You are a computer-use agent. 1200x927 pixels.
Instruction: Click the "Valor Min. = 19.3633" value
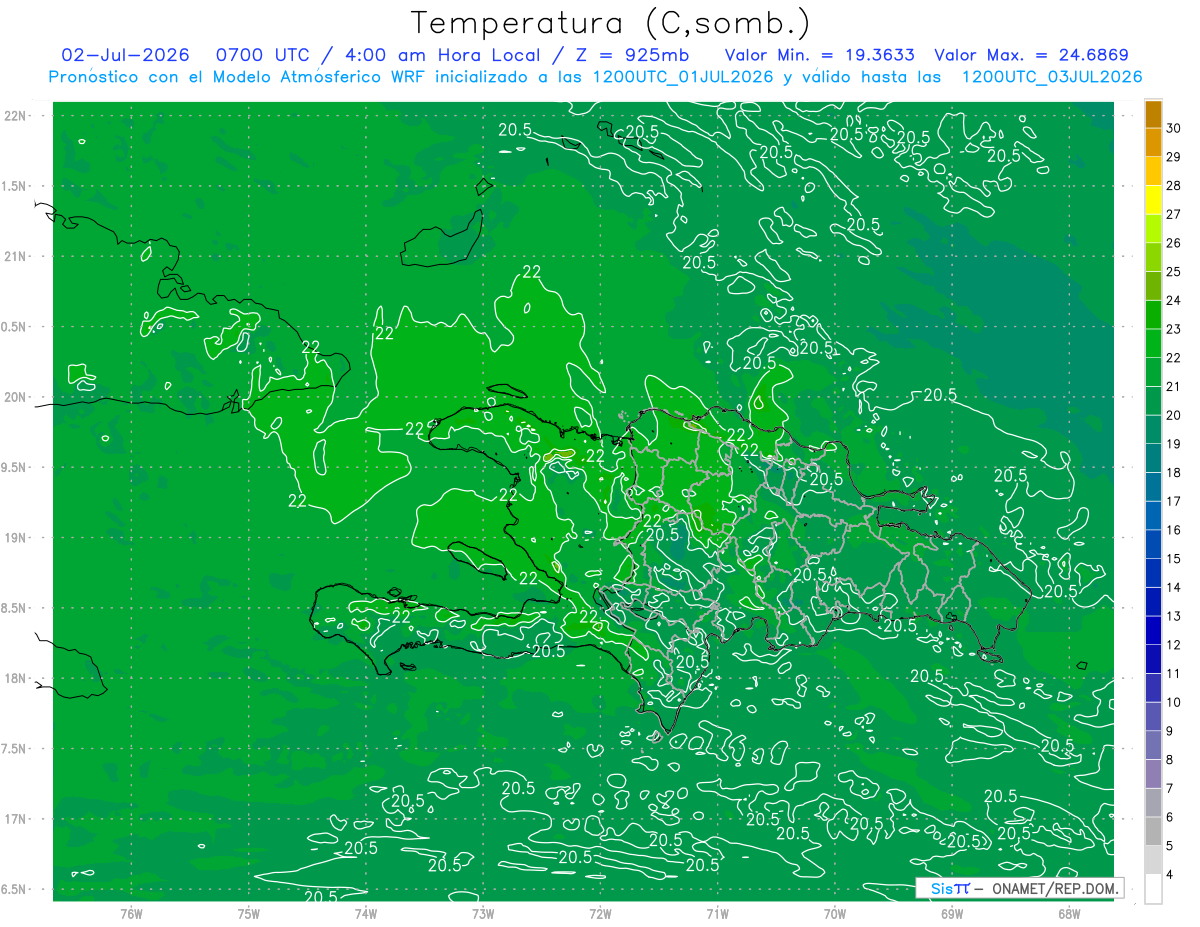point(819,55)
